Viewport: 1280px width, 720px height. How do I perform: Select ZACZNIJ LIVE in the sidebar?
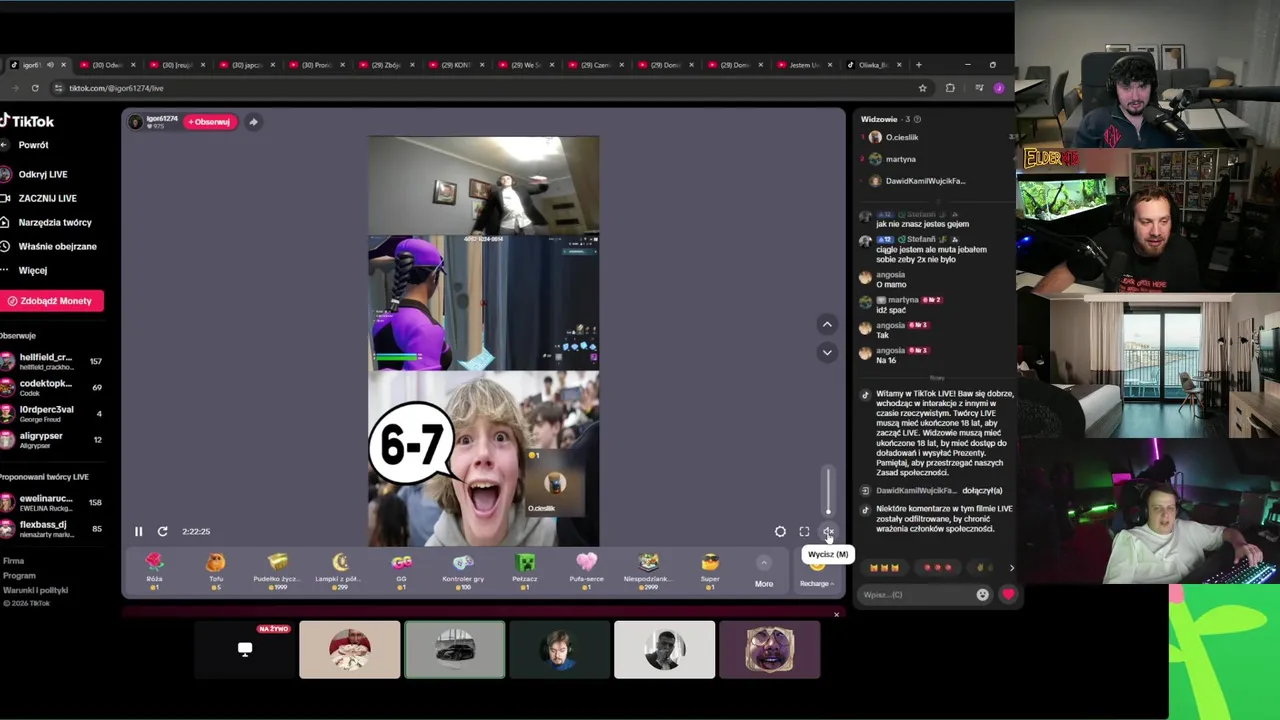47,198
